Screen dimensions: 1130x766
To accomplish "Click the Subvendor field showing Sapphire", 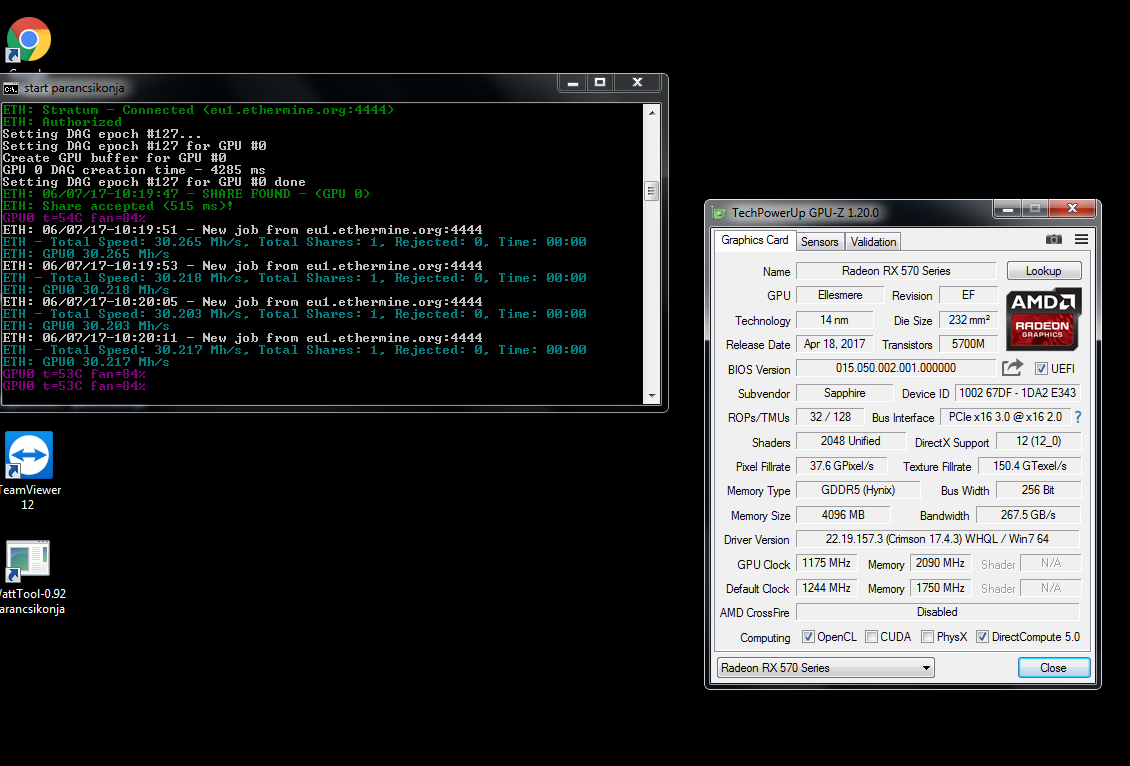I will pos(844,393).
